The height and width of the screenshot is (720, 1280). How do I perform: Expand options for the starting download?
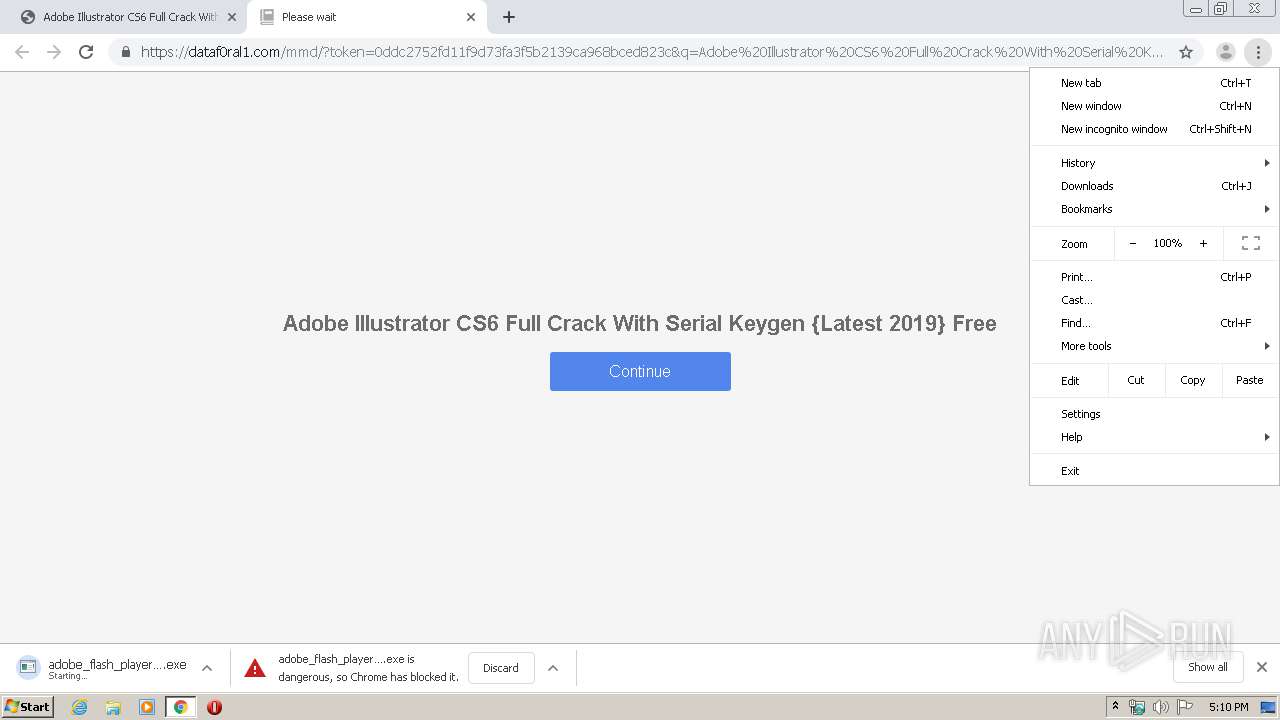207,668
